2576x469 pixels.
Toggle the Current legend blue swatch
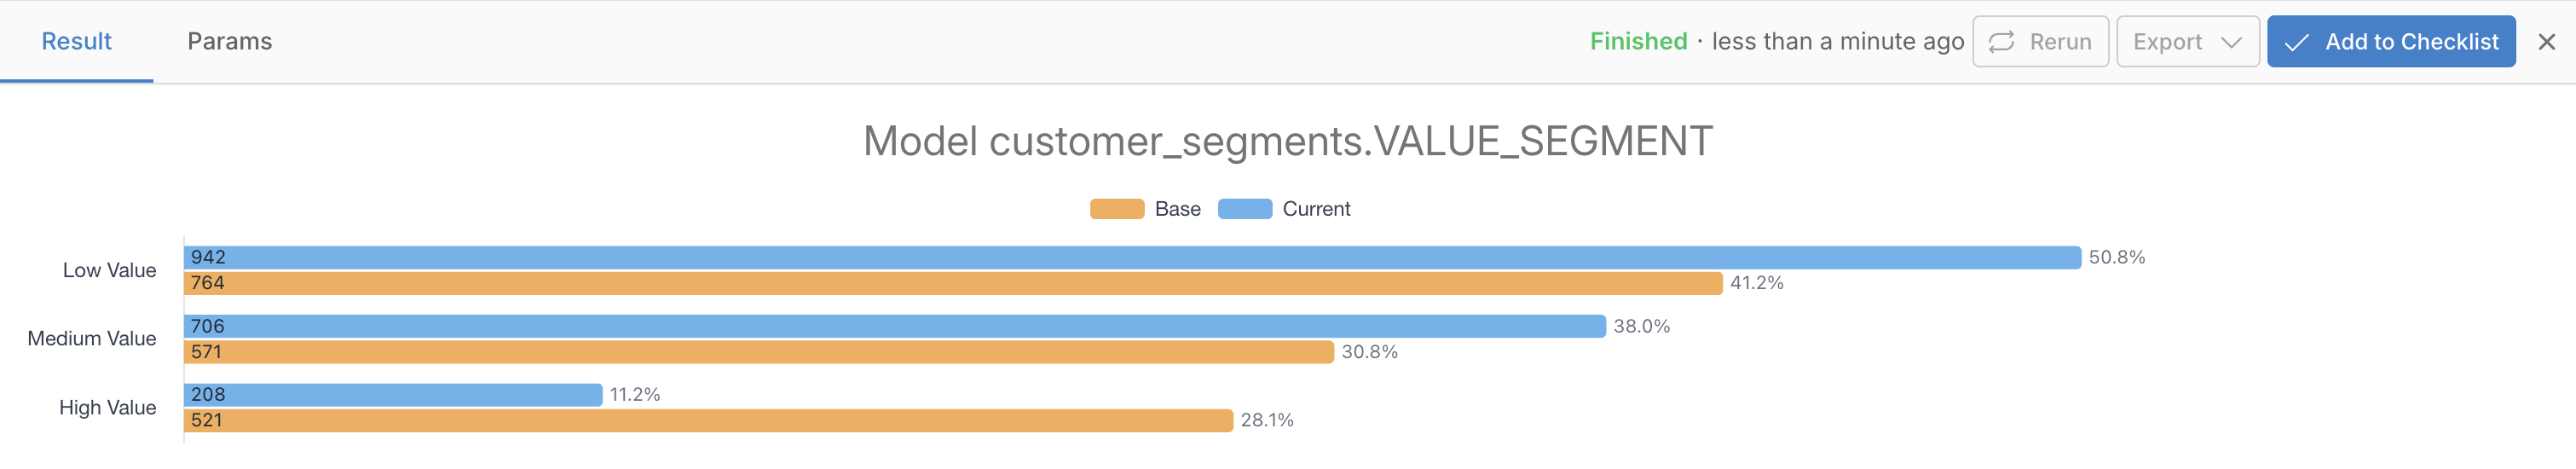click(1244, 209)
